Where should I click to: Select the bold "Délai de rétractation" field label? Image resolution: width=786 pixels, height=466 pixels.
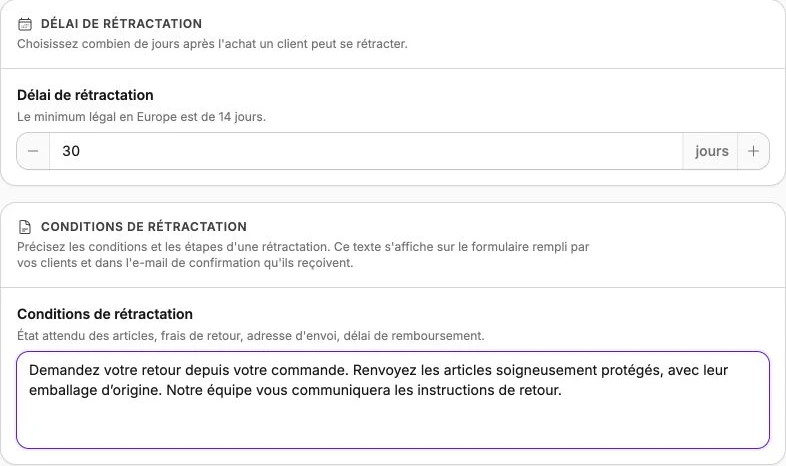[x=85, y=95]
